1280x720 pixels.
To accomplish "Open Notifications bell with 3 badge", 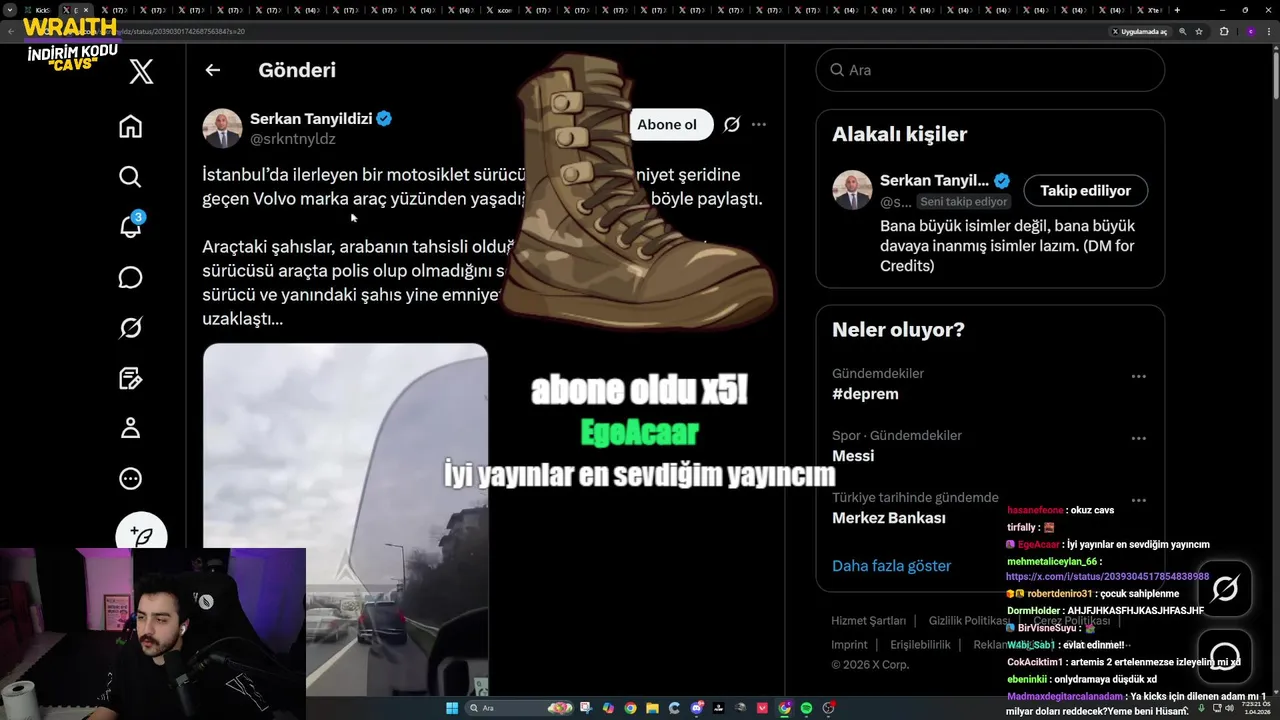I will point(131,226).
